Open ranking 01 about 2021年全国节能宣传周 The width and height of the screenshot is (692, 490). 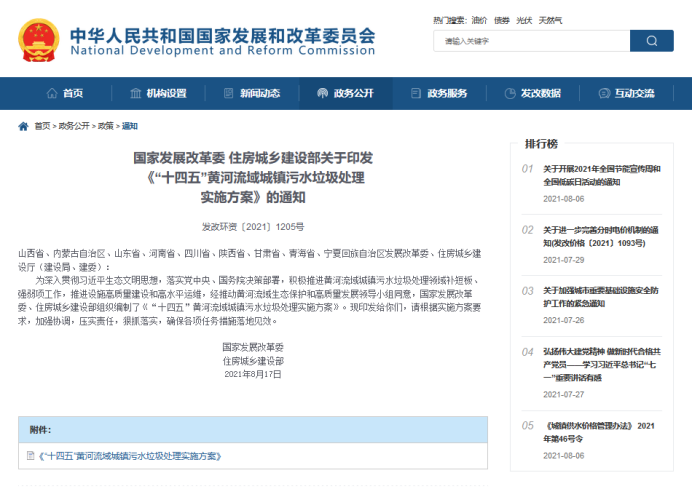pos(602,175)
